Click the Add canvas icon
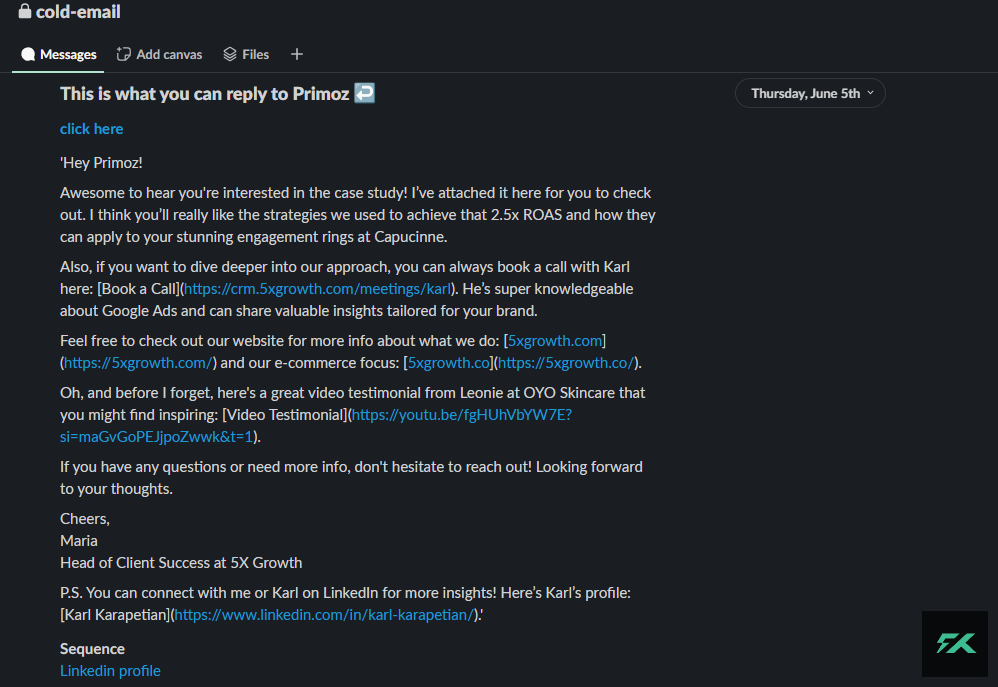Image resolution: width=998 pixels, height=687 pixels. (123, 55)
